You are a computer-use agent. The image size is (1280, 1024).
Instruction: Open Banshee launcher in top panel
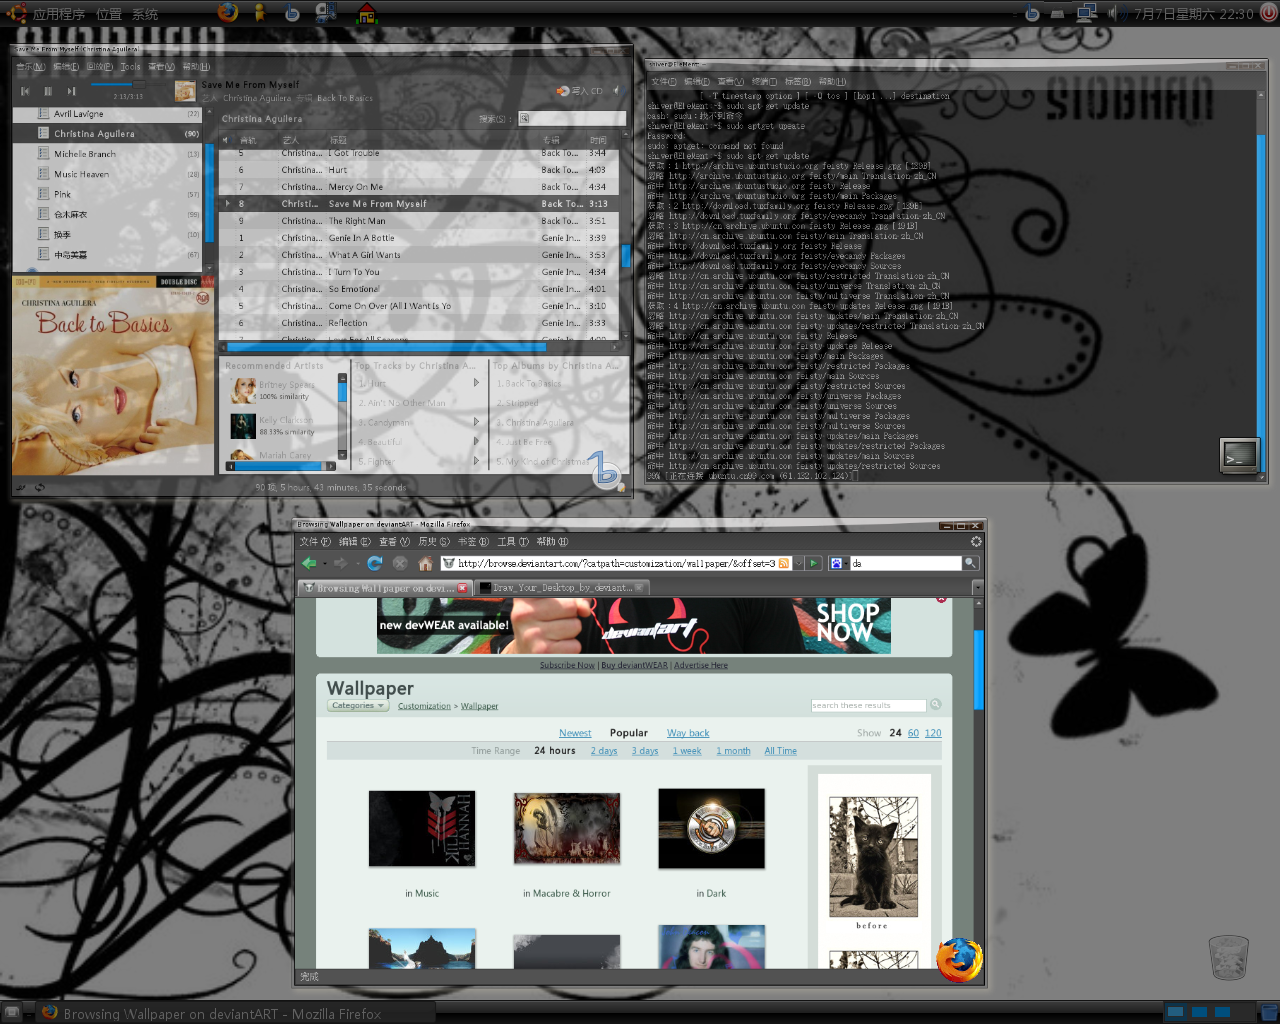[292, 12]
